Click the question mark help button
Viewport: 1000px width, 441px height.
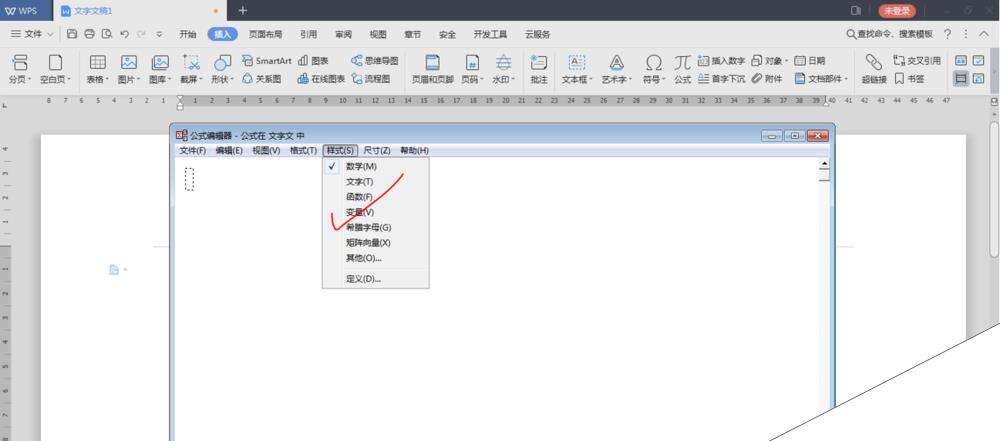coord(948,34)
